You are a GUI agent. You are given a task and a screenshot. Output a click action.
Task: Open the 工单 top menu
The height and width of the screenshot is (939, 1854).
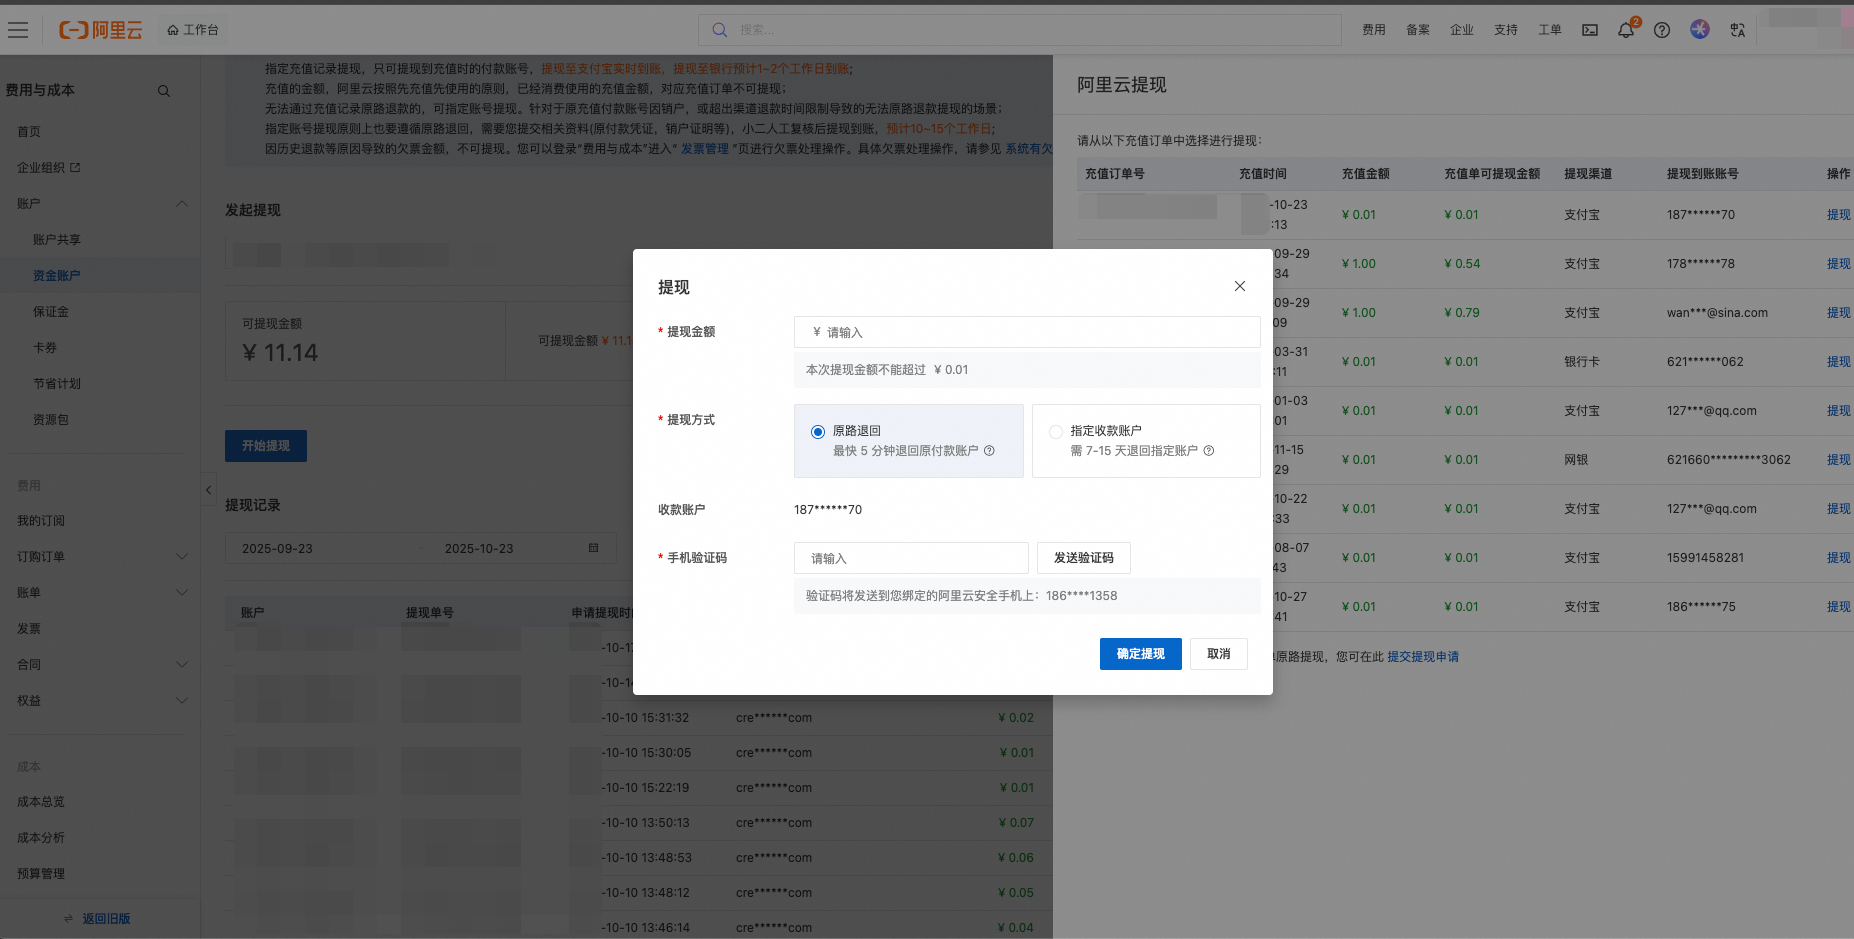(1550, 30)
